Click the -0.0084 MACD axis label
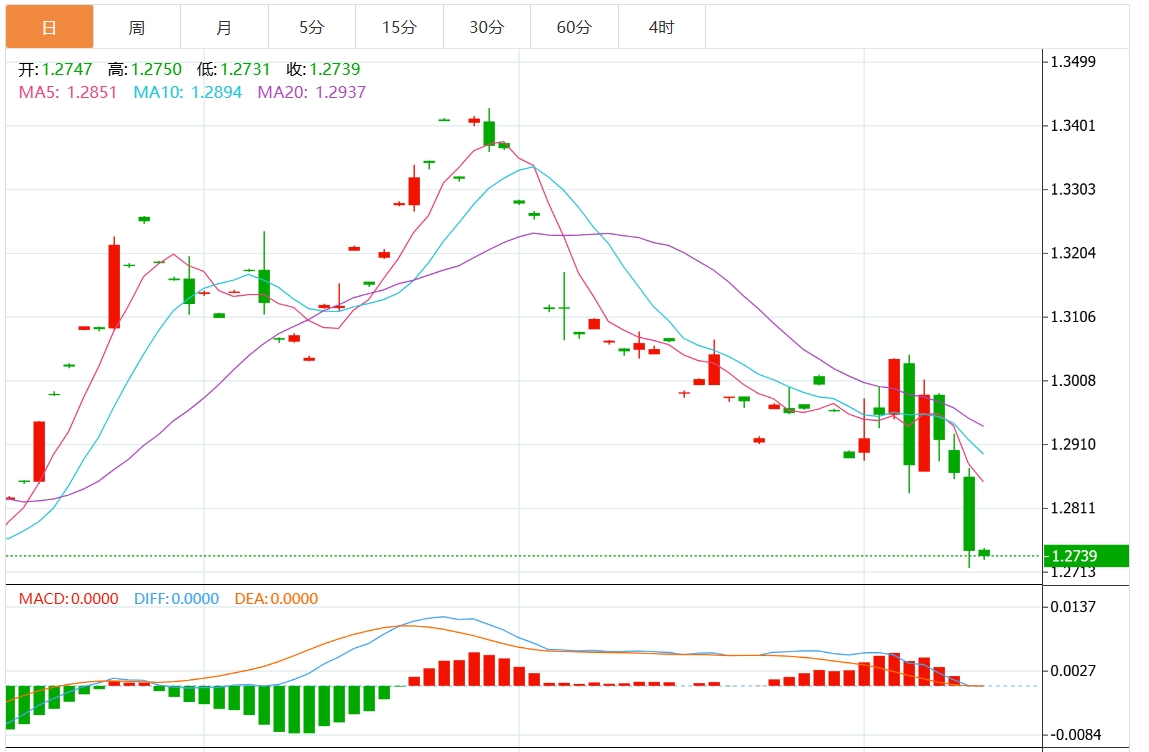The width and height of the screenshot is (1149, 752). coord(1074,734)
